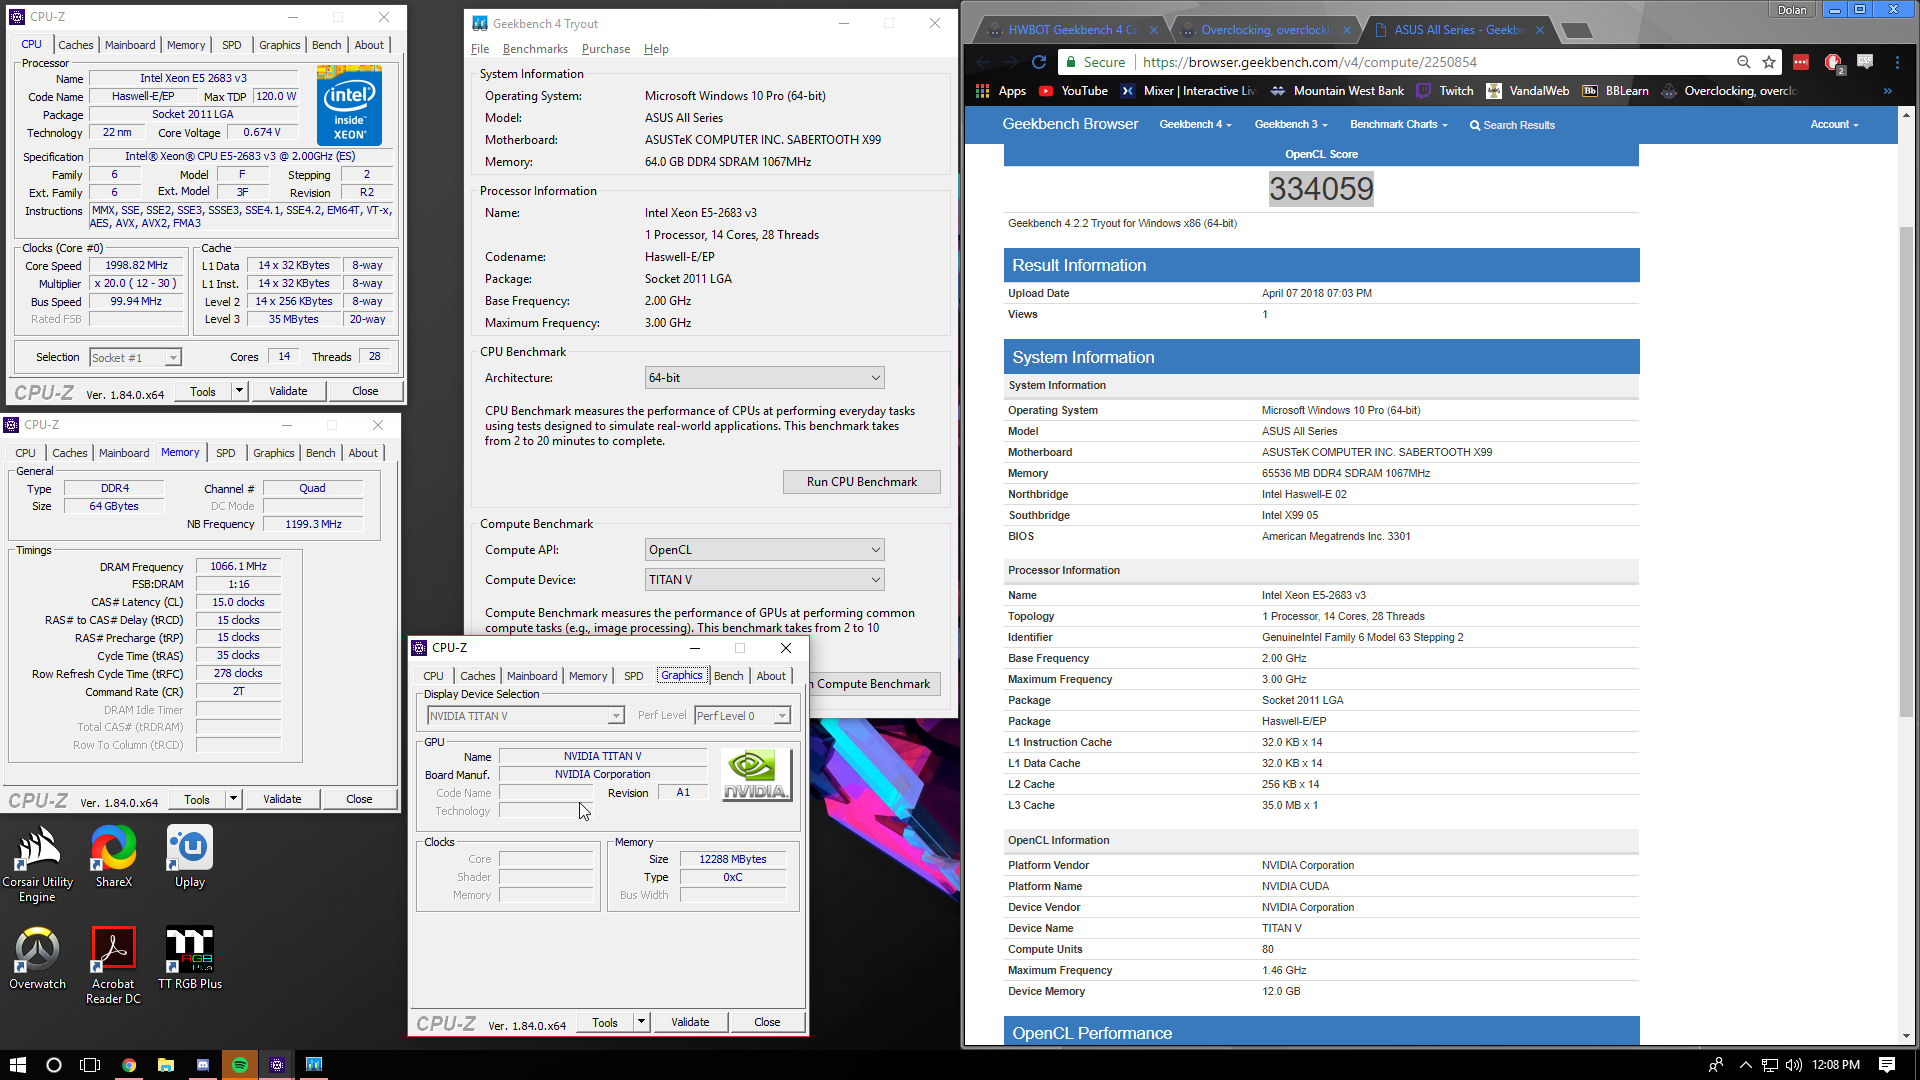Open the Compute Device TITAN V dropdown

[765, 580]
